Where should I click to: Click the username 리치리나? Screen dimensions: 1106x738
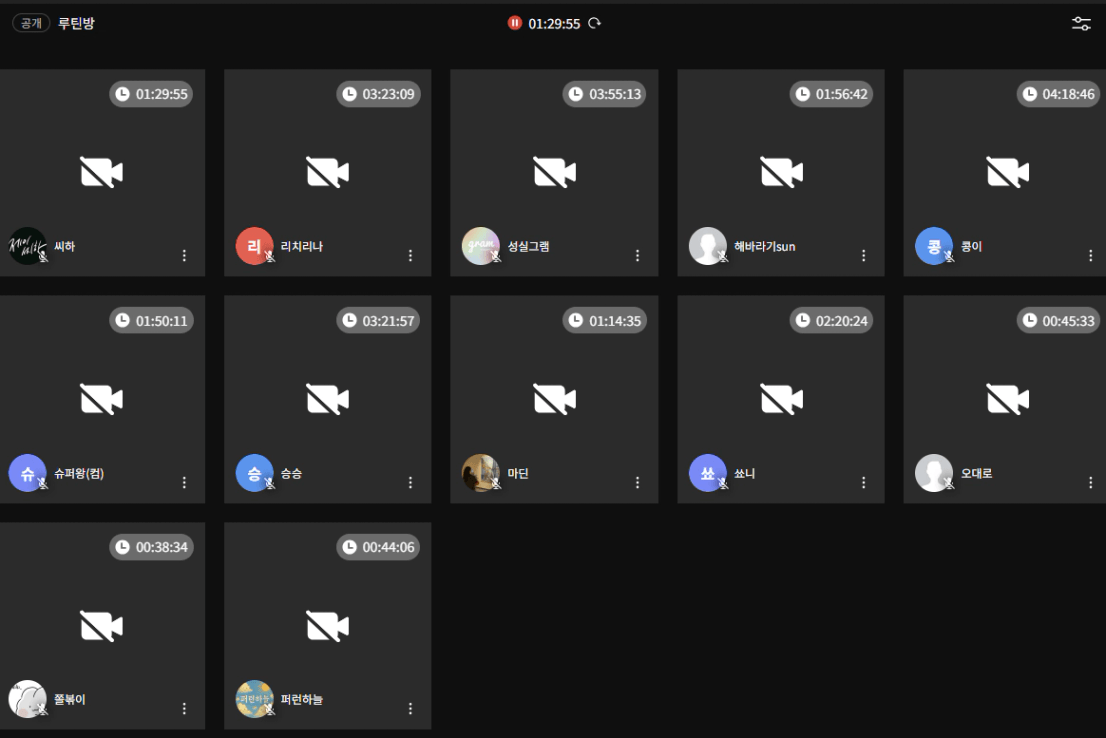click(302, 246)
